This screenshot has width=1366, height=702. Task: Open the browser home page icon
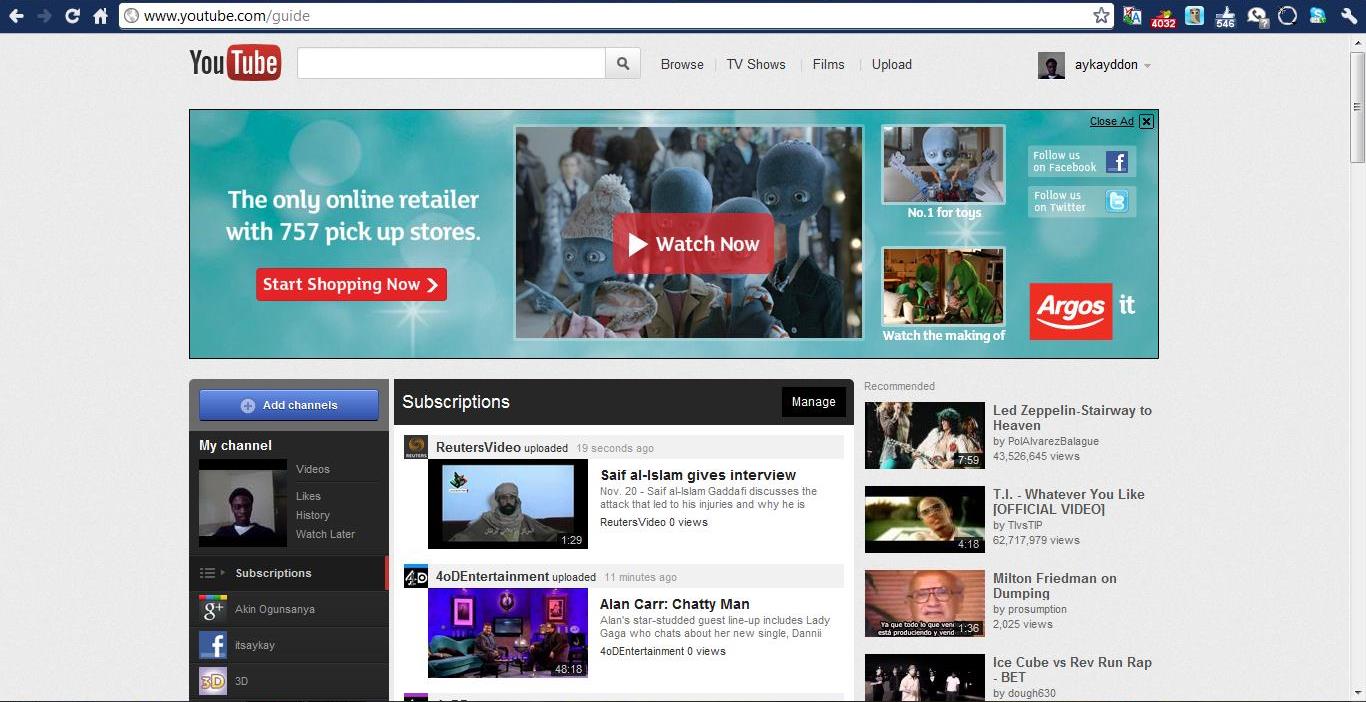coord(100,16)
